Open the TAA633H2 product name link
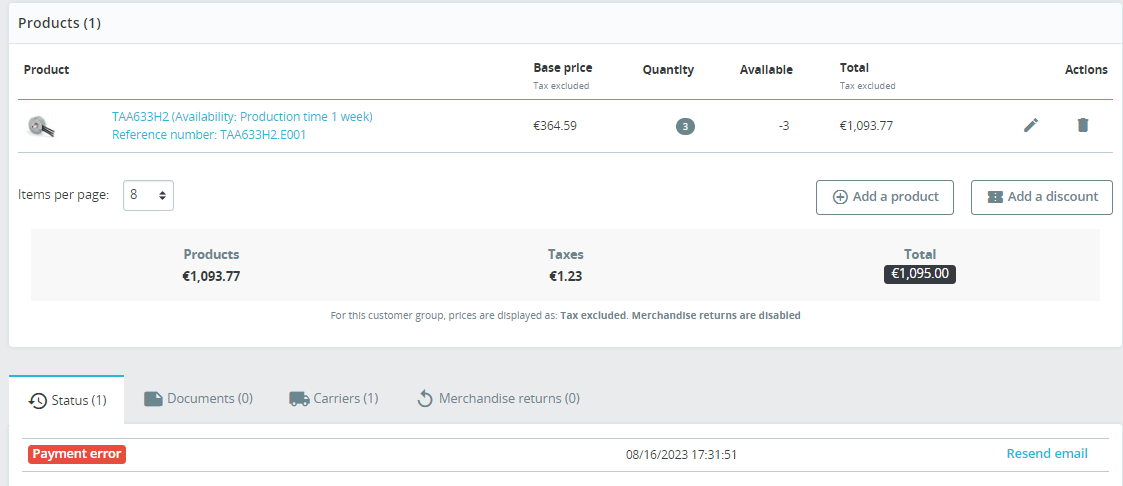Screen dimensions: 1123x486 click(x=242, y=116)
